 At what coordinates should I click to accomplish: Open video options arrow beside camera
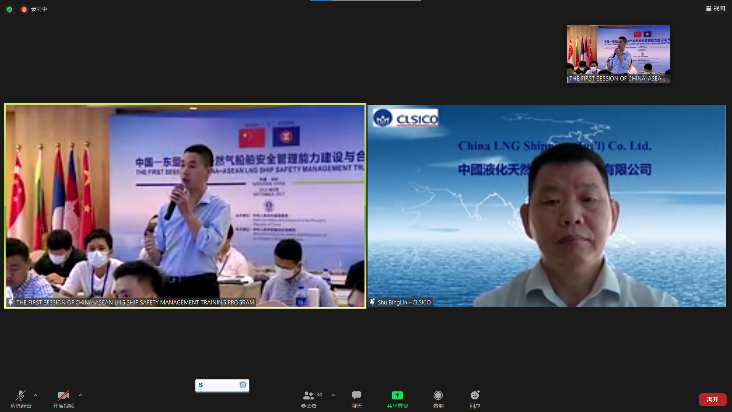point(80,395)
